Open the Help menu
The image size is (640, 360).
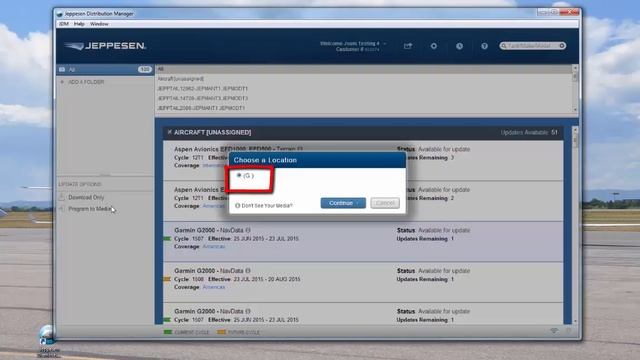click(79, 24)
